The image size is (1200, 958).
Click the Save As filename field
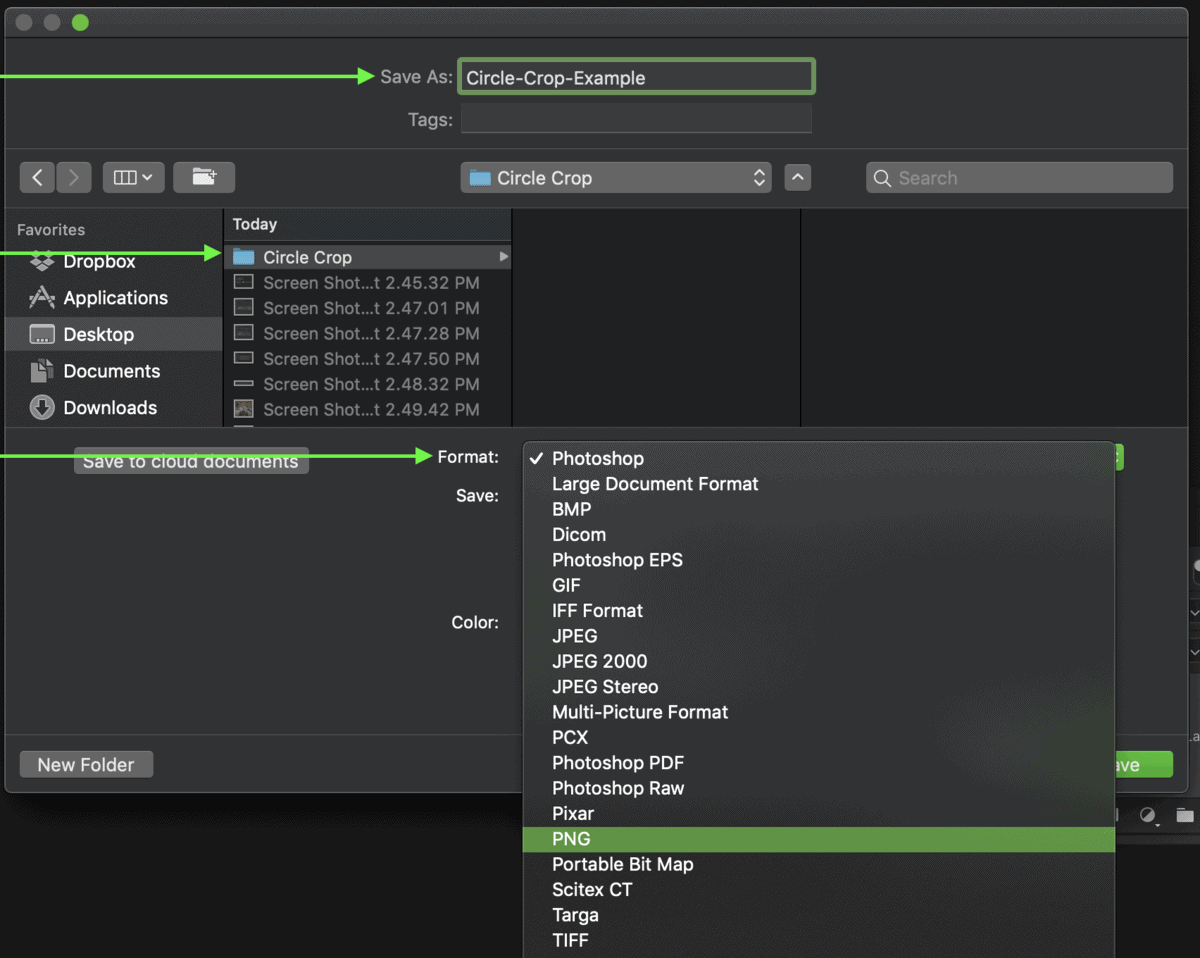636,77
